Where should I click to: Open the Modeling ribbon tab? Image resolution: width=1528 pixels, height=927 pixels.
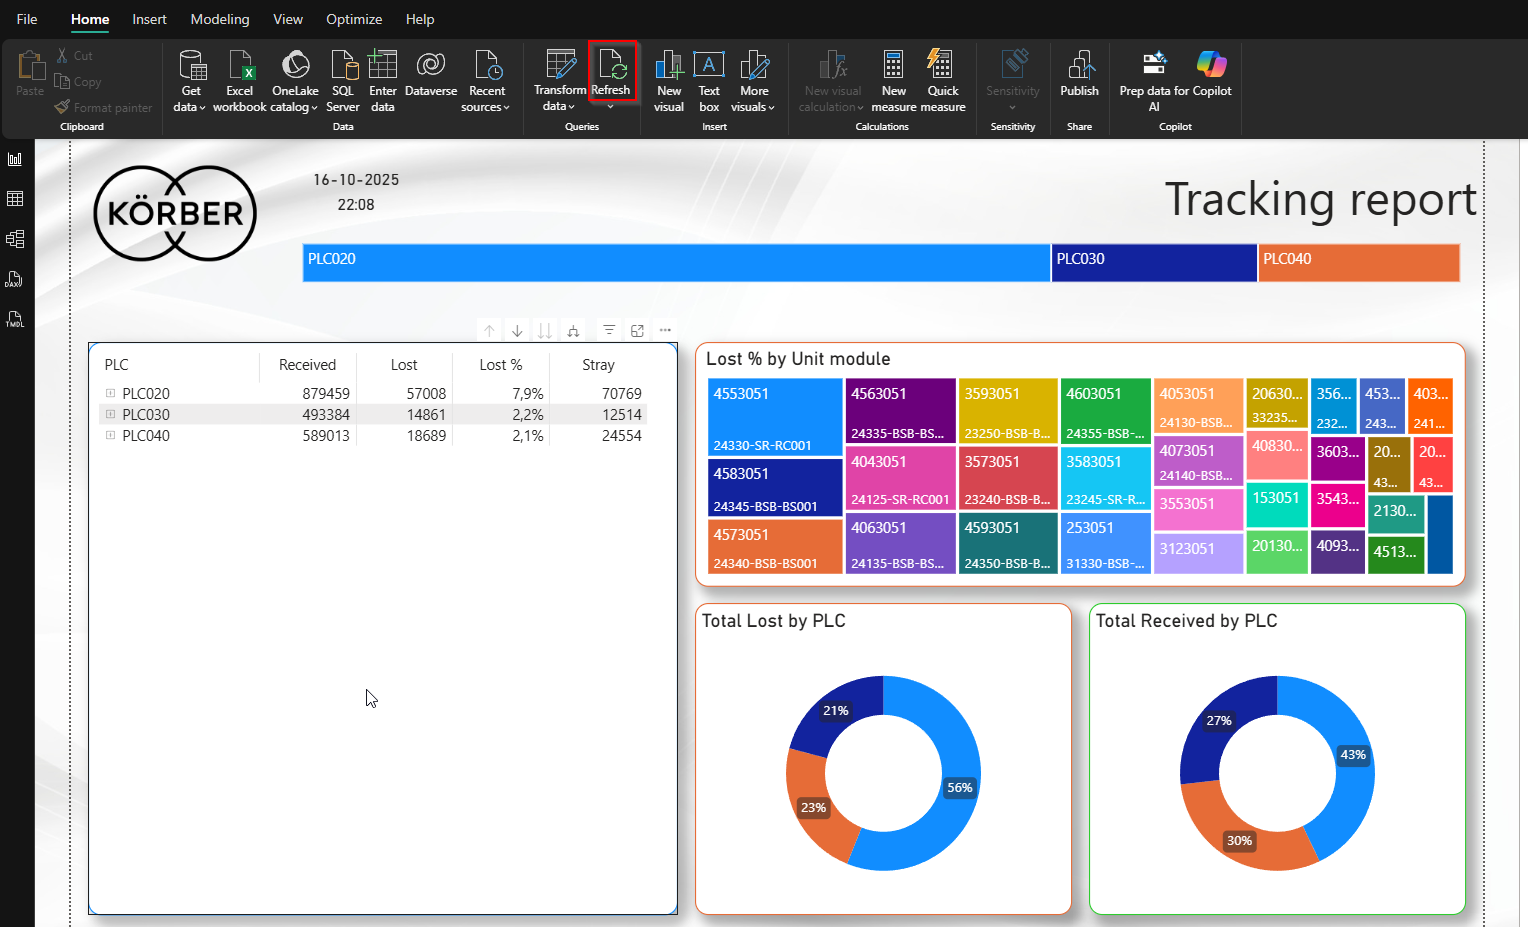[220, 19]
